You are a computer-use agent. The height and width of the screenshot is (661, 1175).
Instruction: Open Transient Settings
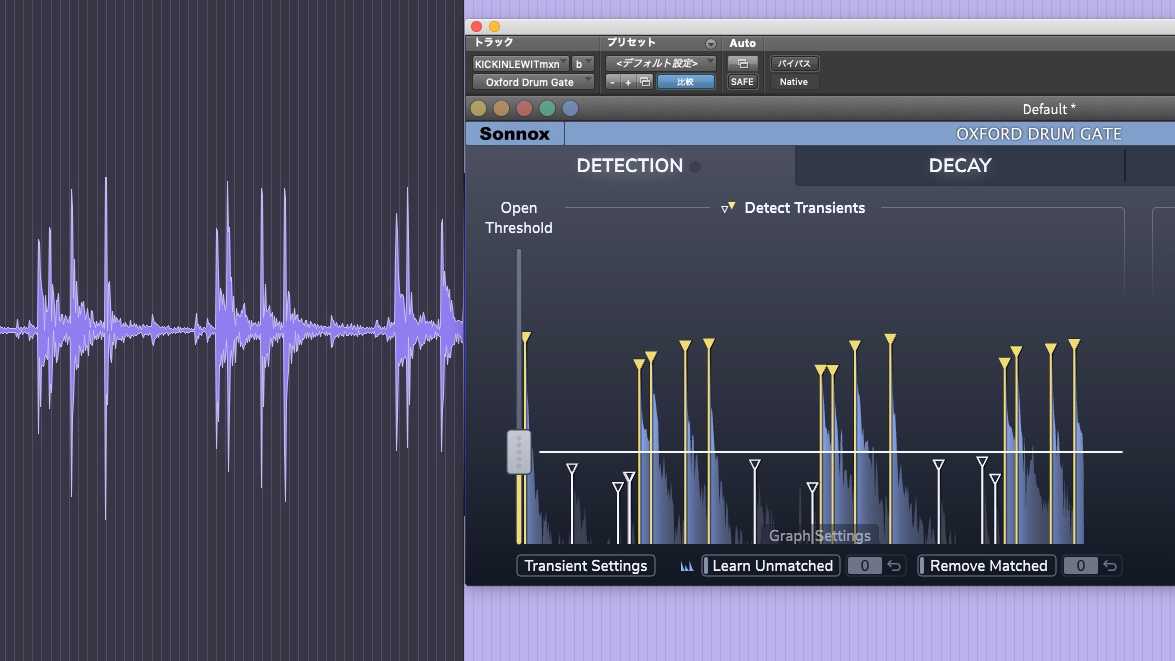586,566
